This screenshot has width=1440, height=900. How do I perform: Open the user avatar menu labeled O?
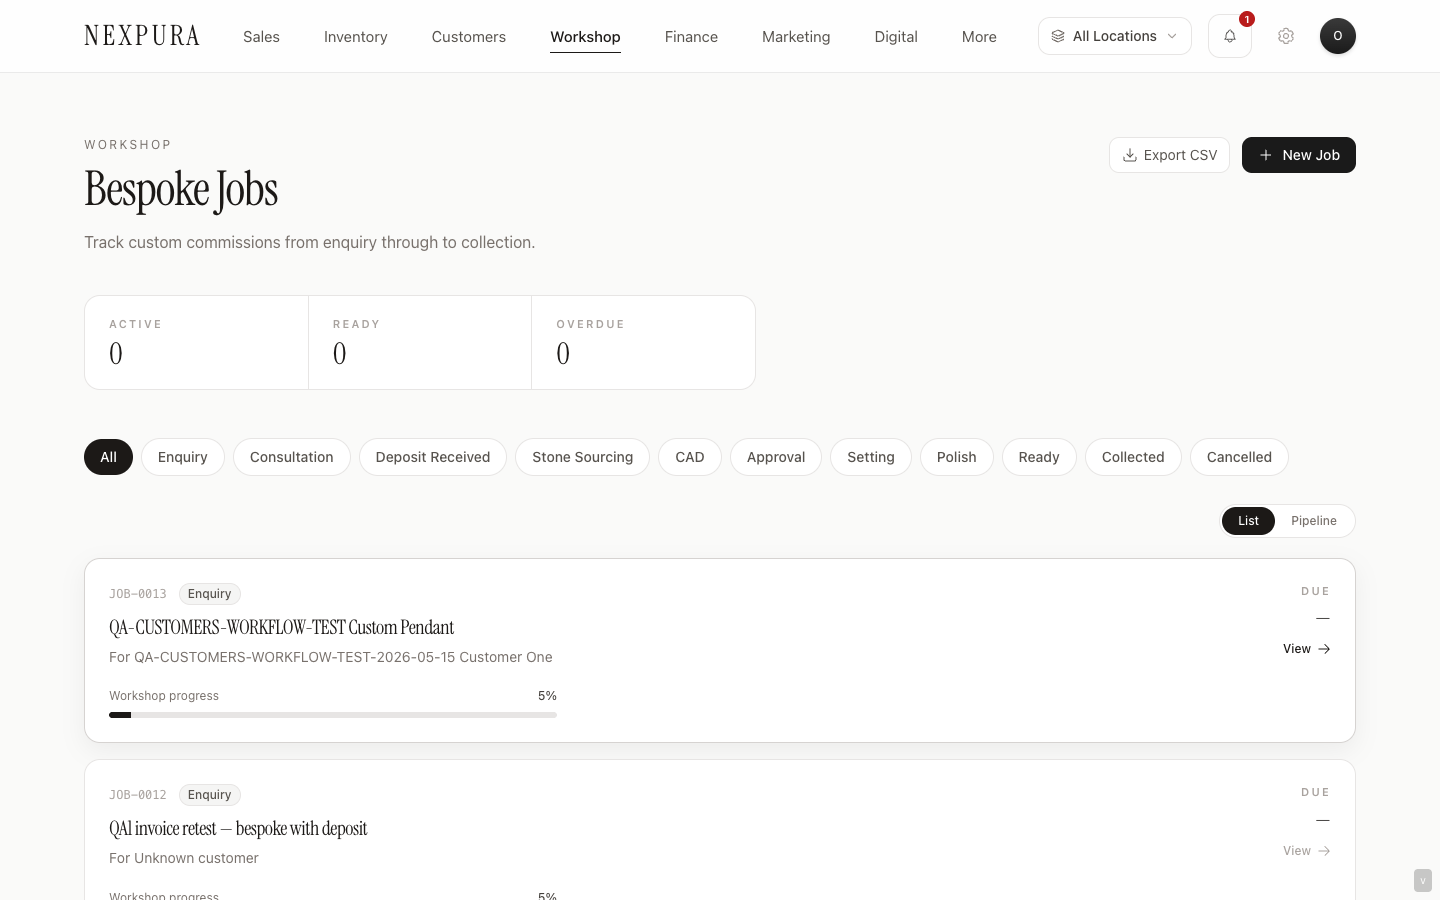[1338, 36]
